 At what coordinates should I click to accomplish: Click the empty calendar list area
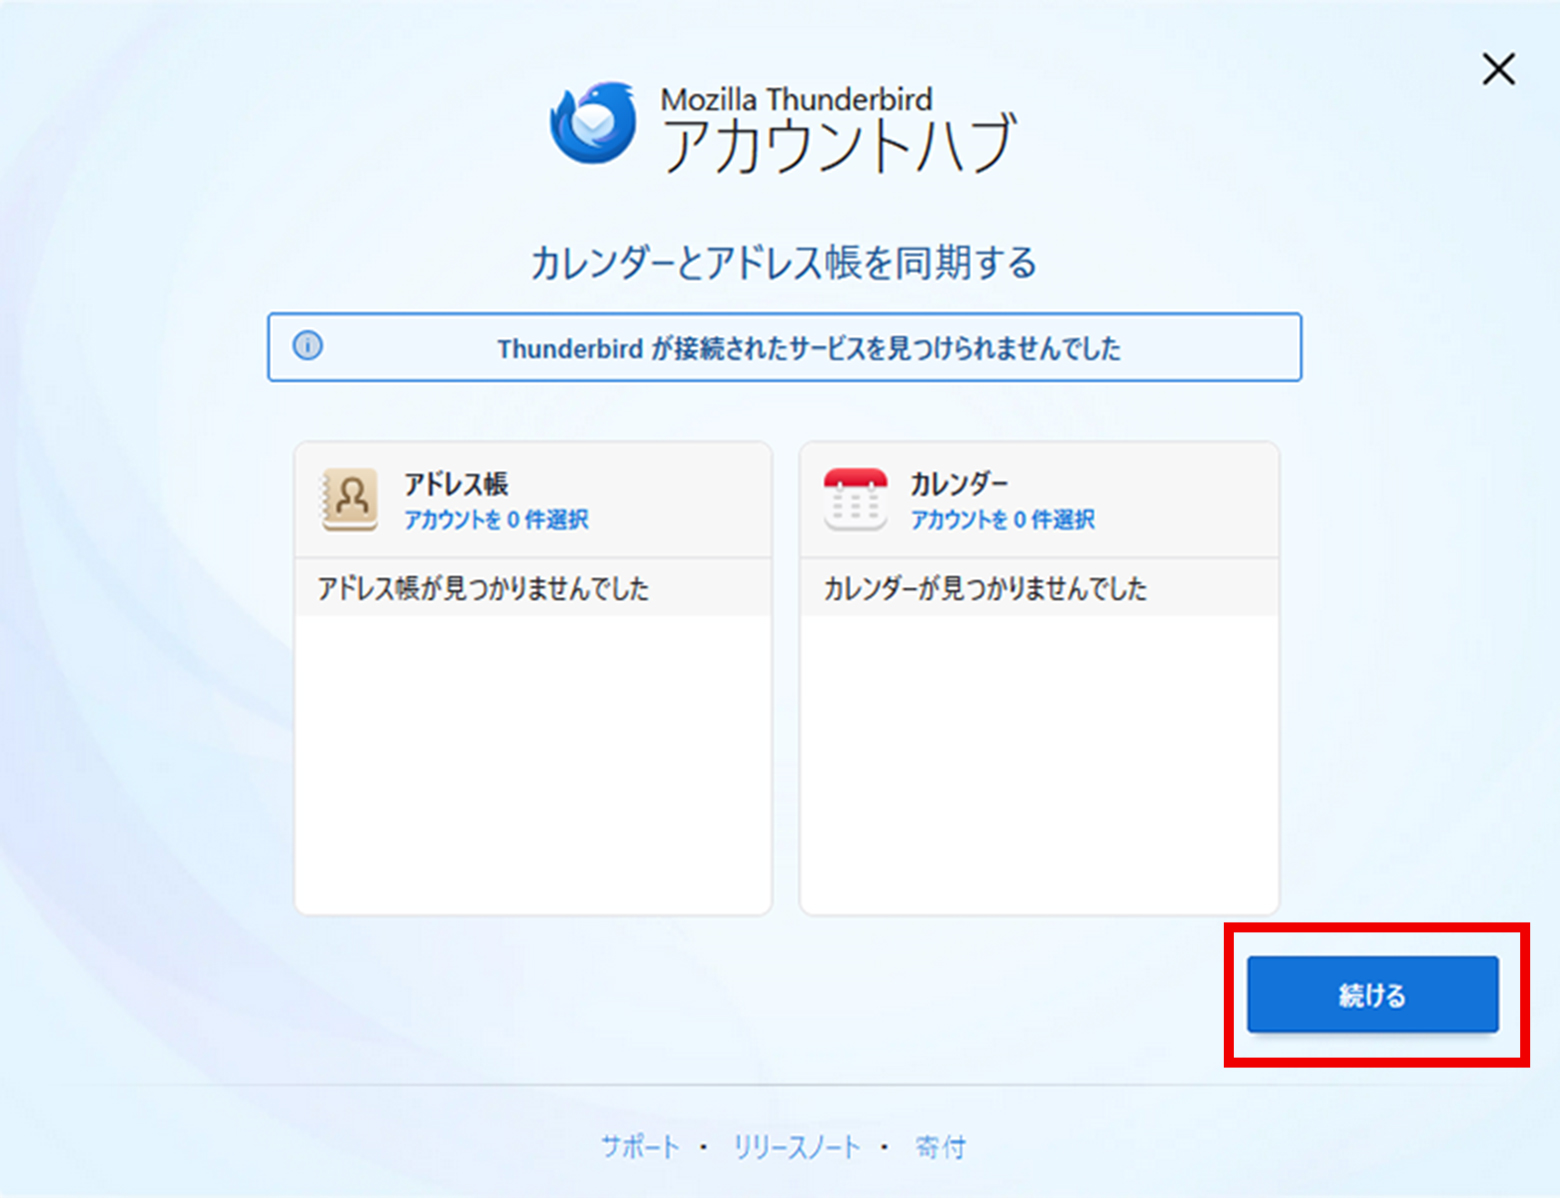pyautogui.click(x=1039, y=760)
